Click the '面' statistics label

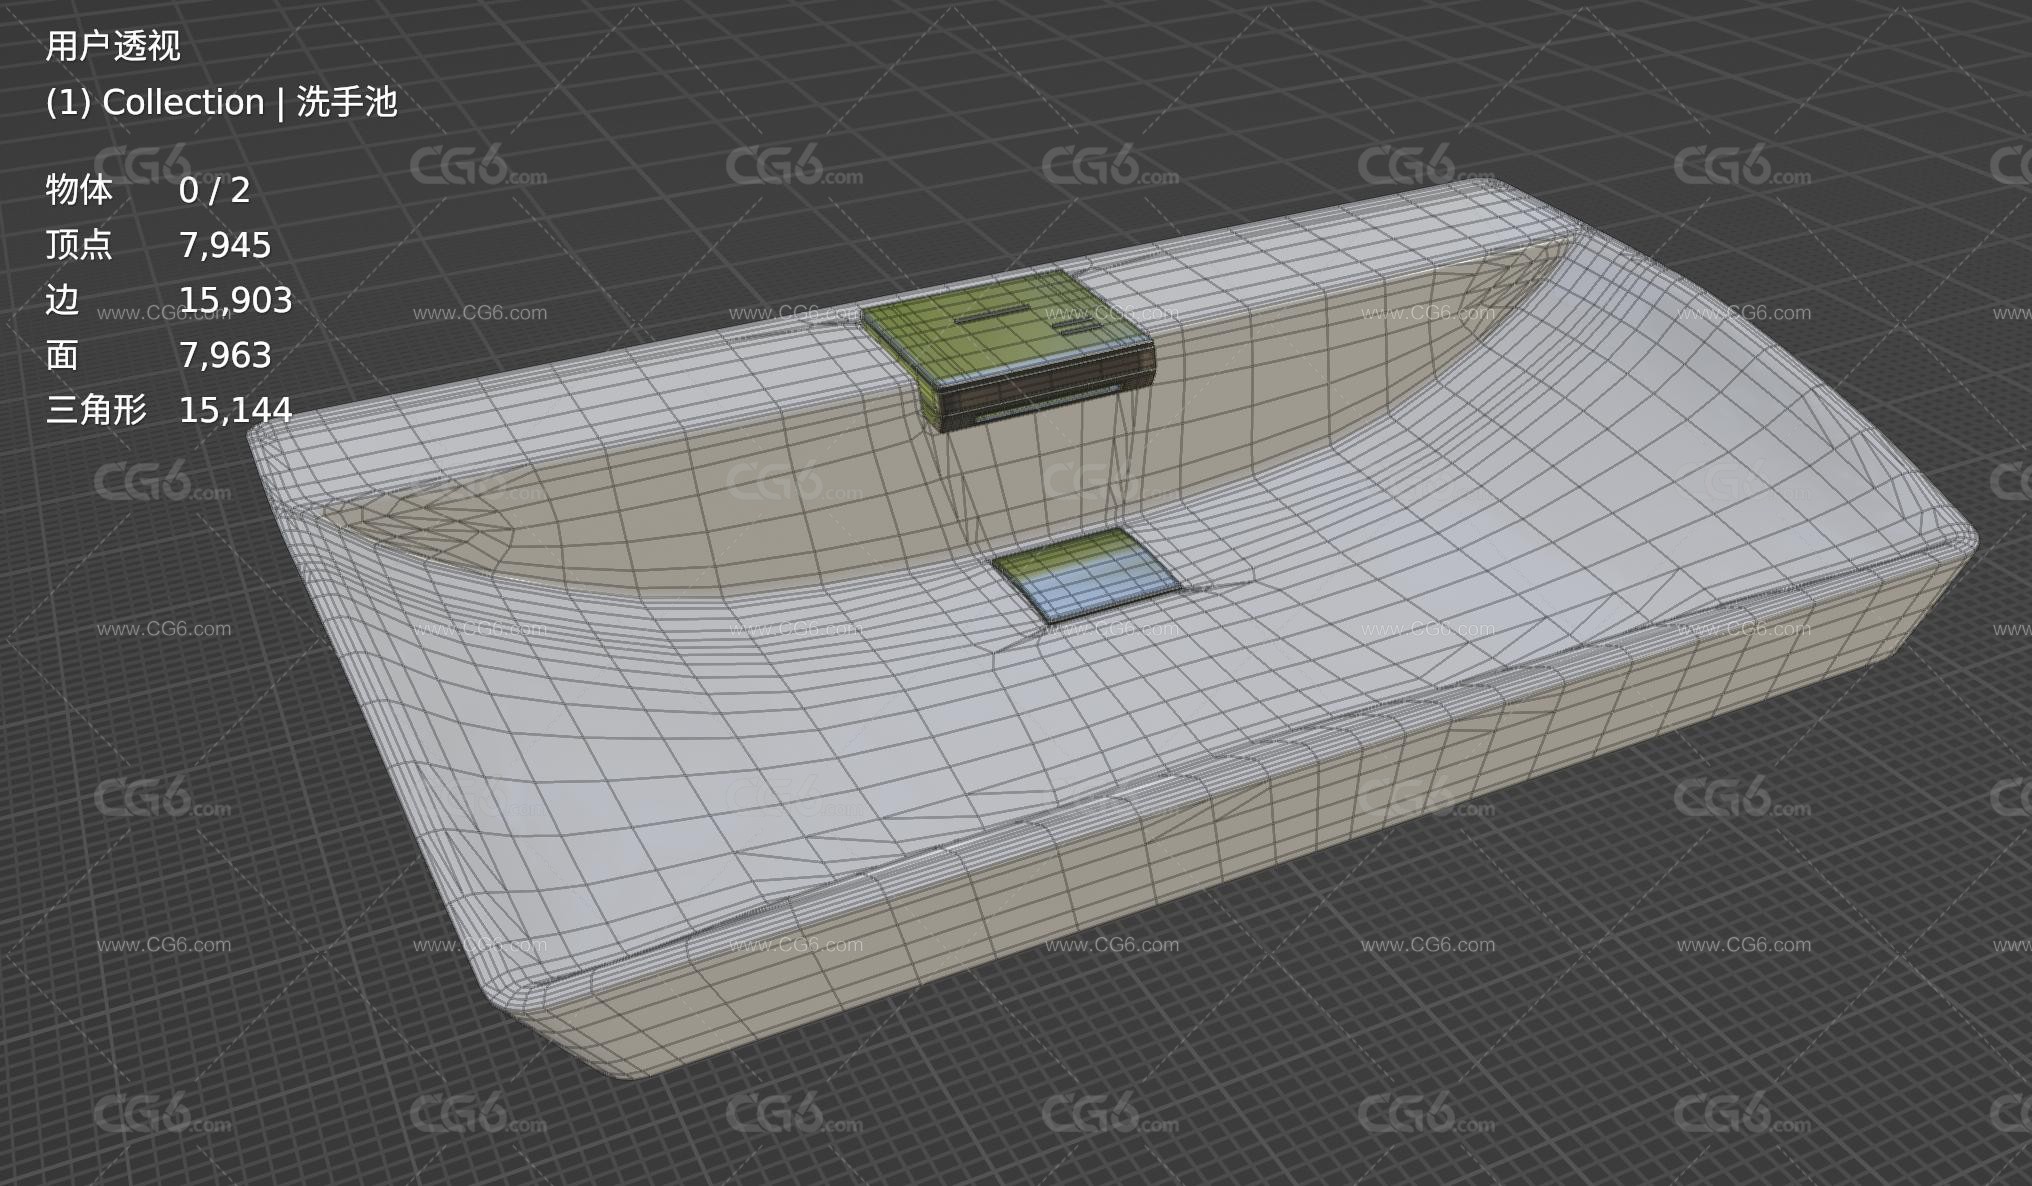[62, 355]
